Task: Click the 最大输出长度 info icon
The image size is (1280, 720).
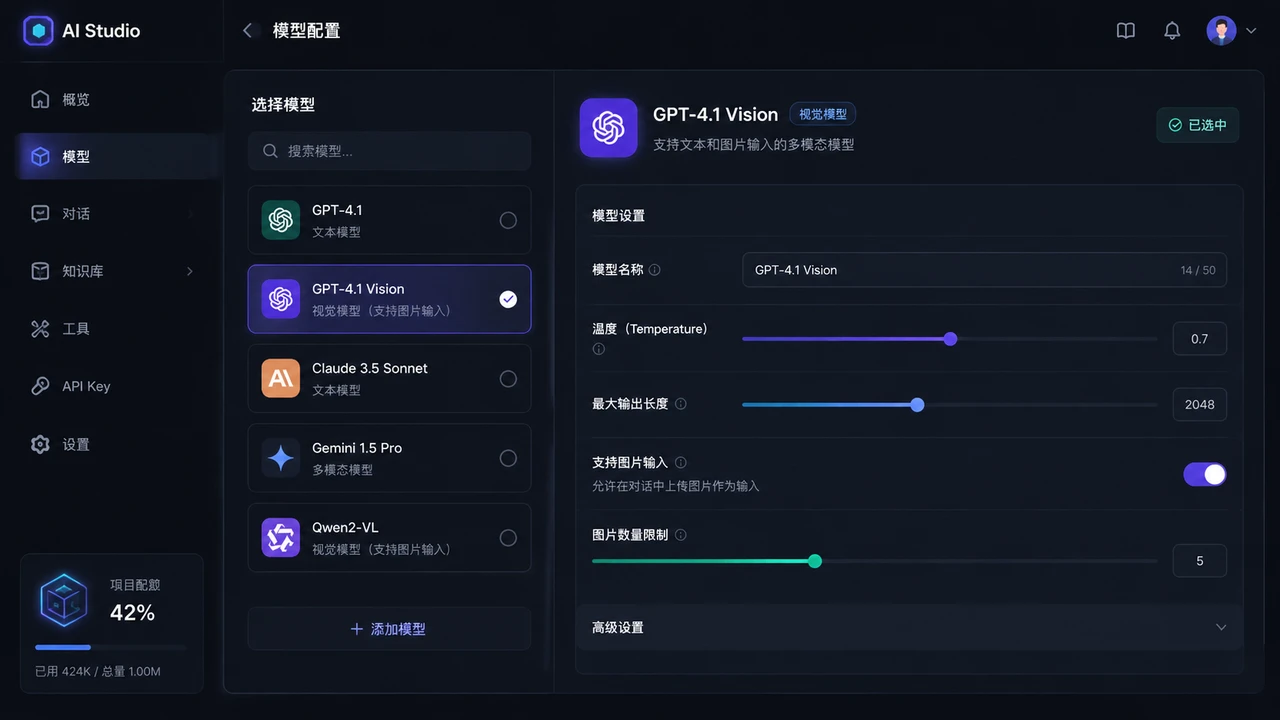Action: (681, 404)
